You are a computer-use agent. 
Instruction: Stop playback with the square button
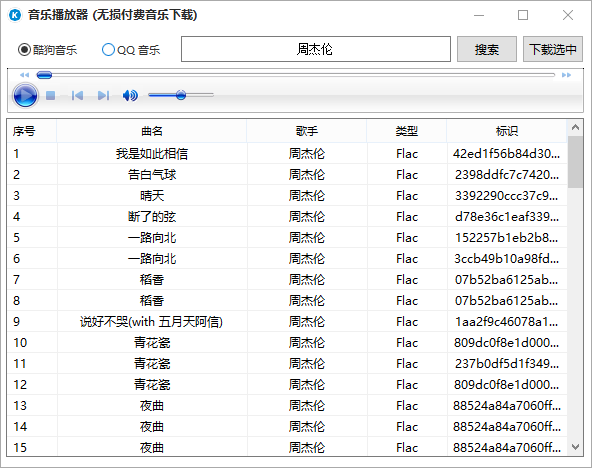[51, 95]
